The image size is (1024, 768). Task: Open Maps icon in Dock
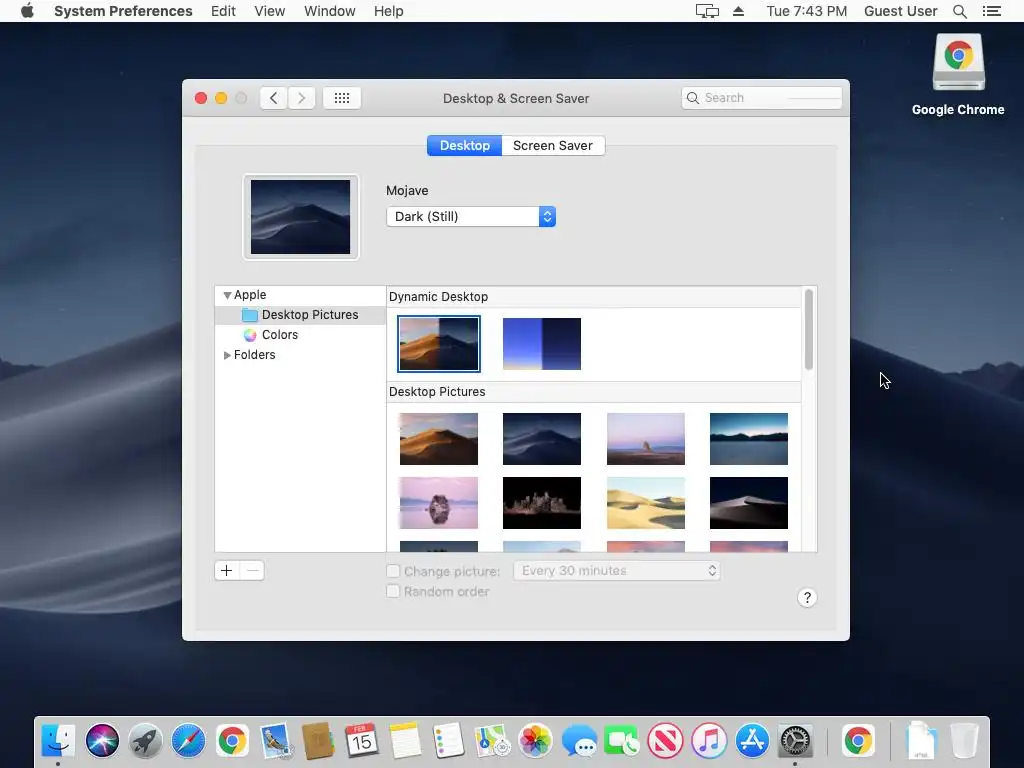coord(492,741)
